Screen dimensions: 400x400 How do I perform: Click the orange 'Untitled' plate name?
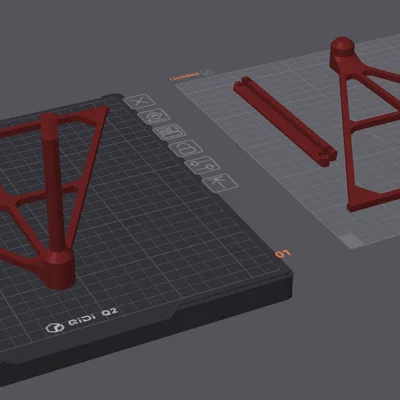185,76
